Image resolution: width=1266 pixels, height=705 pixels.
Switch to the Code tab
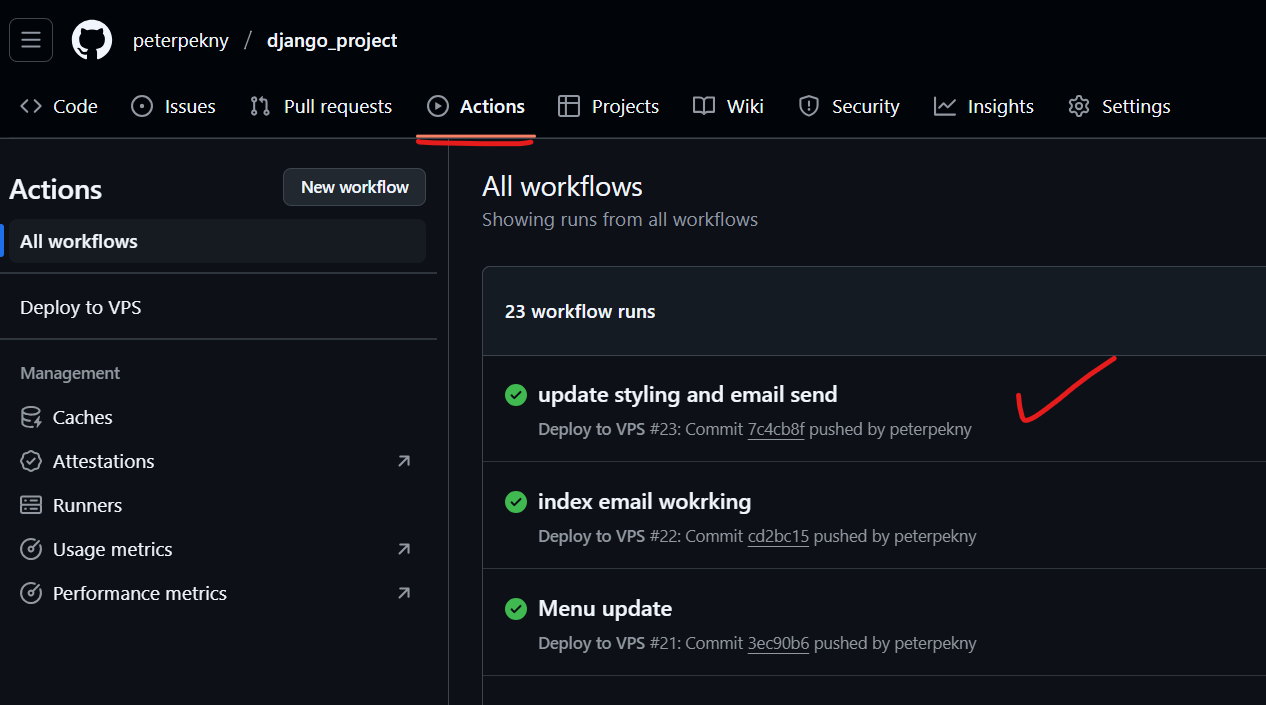59,107
